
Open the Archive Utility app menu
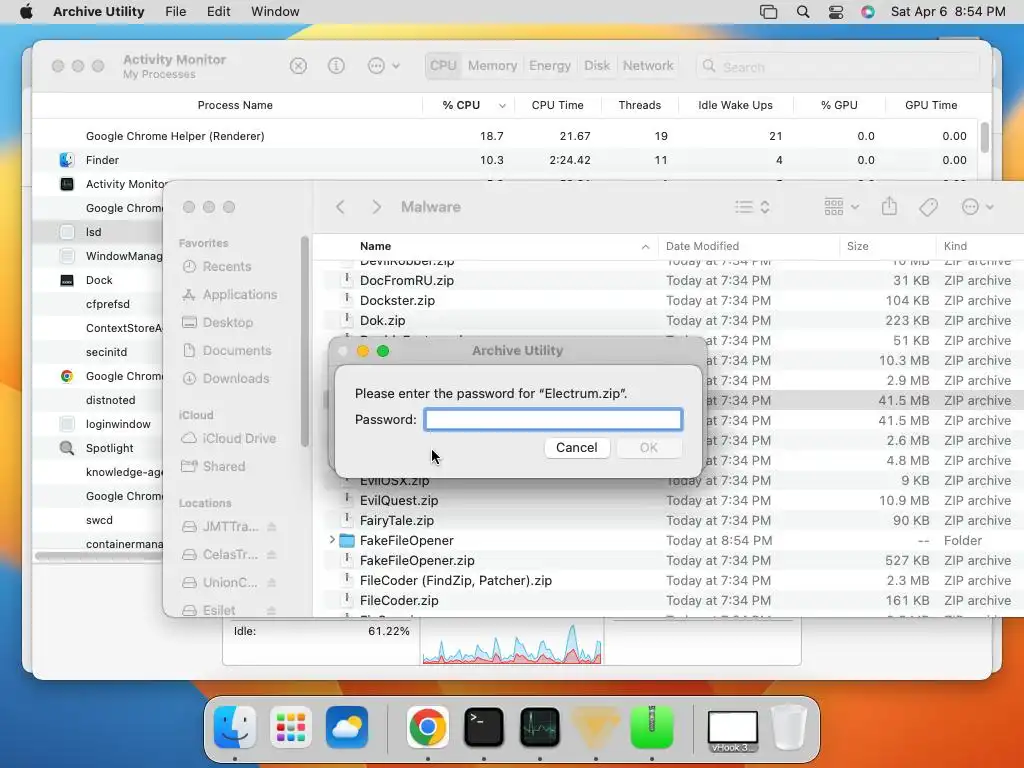(x=99, y=12)
